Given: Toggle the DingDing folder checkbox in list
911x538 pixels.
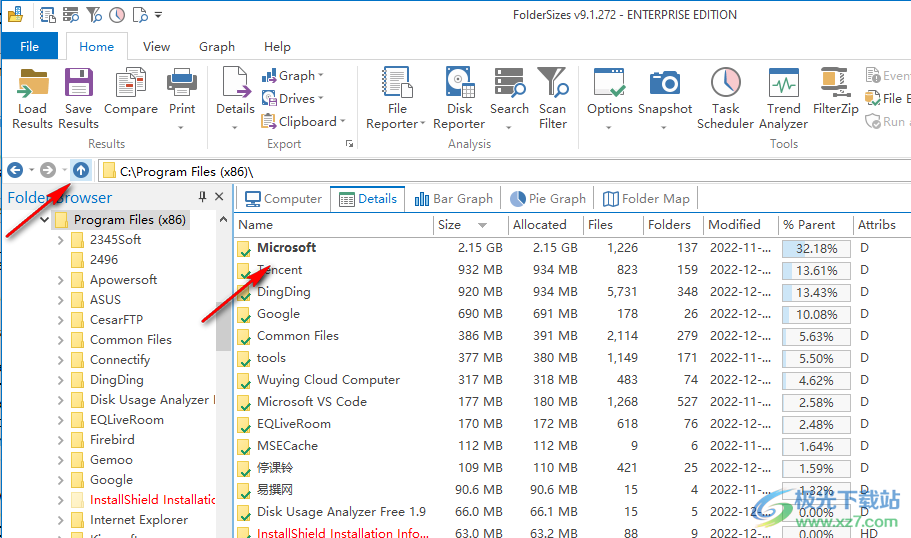Looking at the screenshot, I should (x=244, y=293).
